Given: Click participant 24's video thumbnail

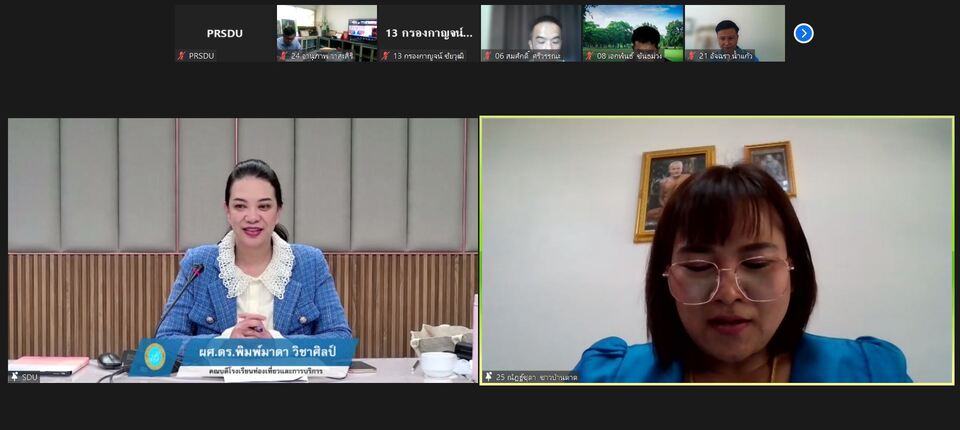Looking at the screenshot, I should (327, 30).
